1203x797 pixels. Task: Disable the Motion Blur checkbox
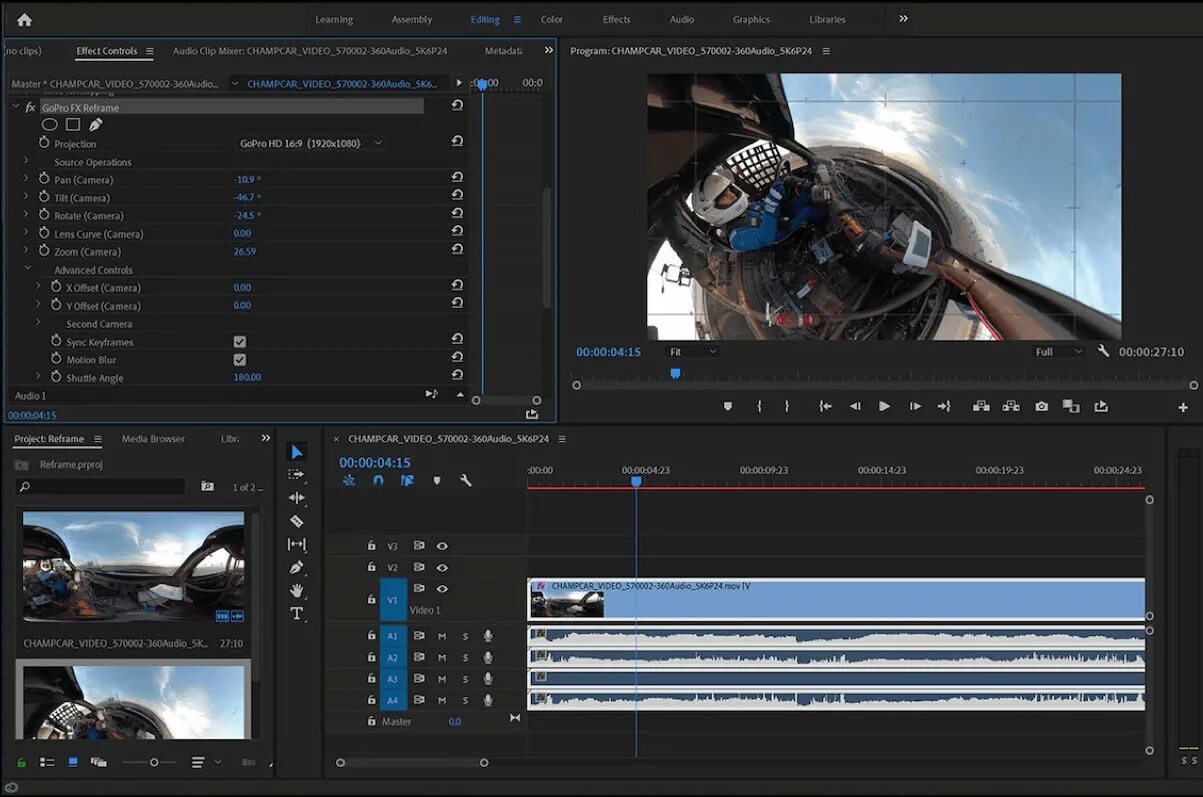click(240, 360)
